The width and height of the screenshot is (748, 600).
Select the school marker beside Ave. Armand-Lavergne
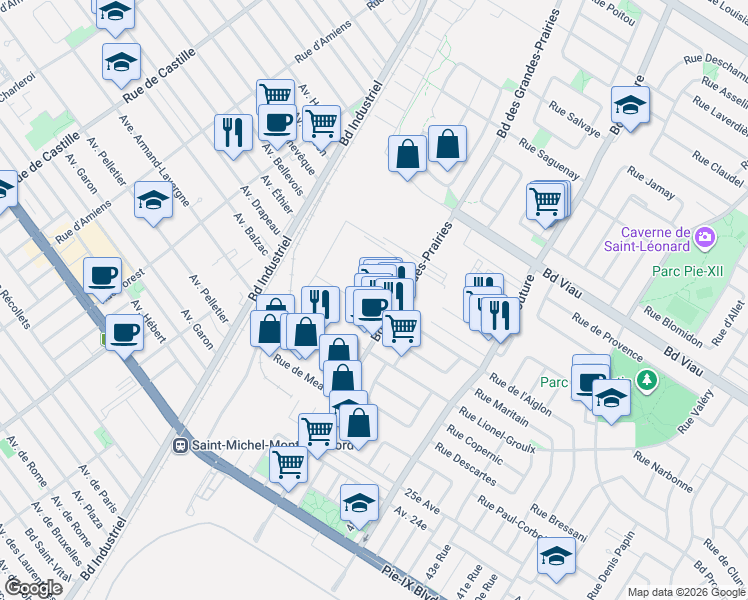pyautogui.click(x=153, y=200)
